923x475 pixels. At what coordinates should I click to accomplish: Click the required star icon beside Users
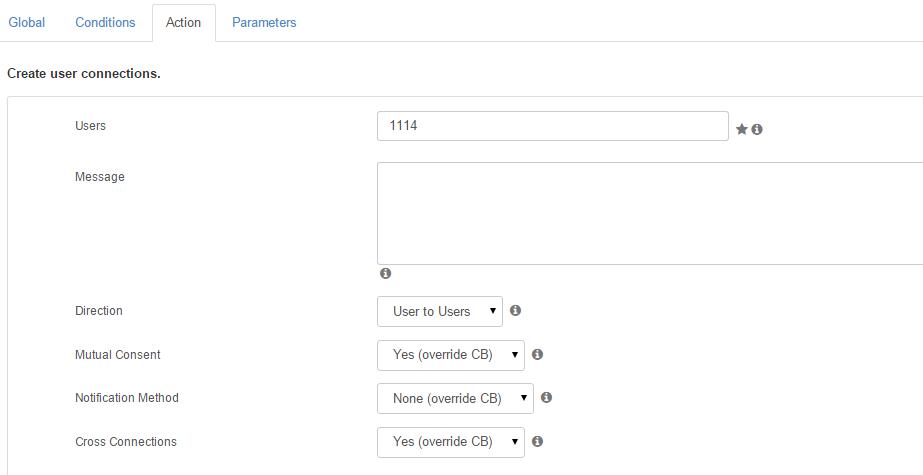tap(742, 129)
